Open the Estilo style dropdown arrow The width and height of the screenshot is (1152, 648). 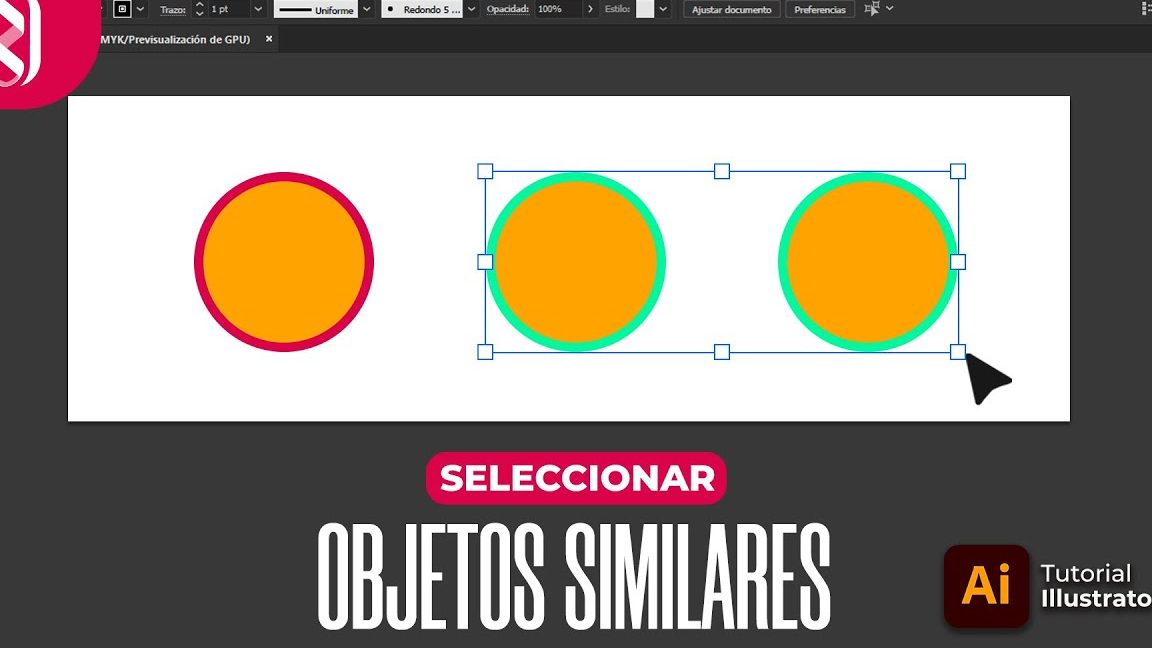point(663,9)
